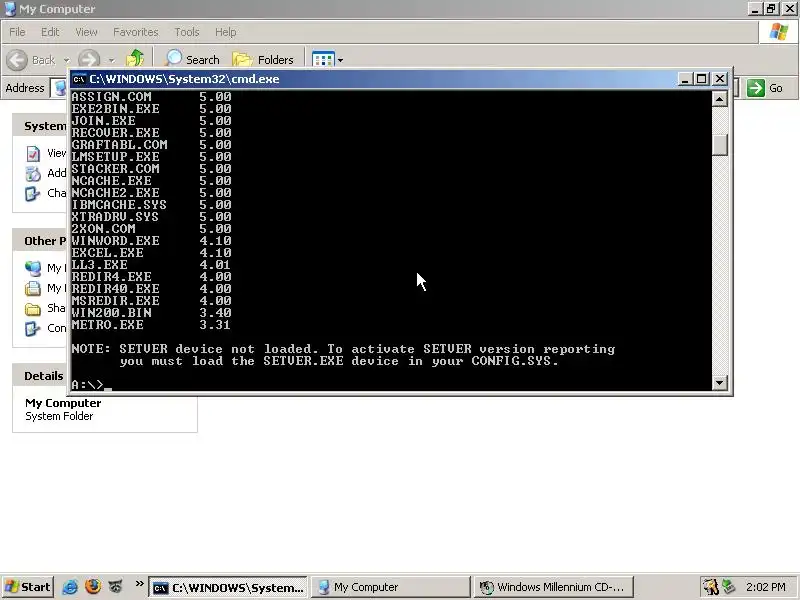Open Control Panel icon in sidebar
Image resolution: width=800 pixels, height=600 pixels.
33,329
